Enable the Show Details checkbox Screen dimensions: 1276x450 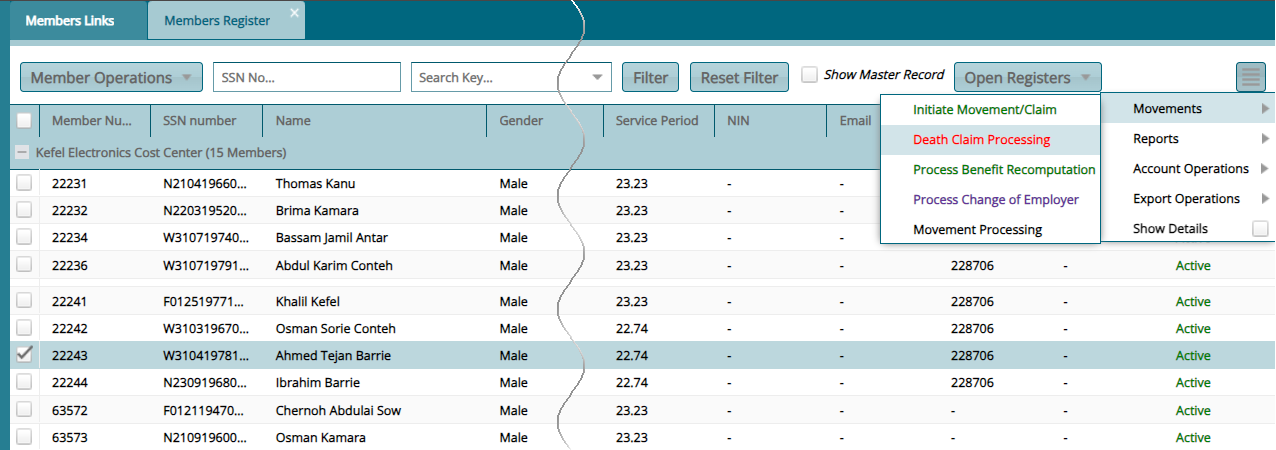point(1260,229)
